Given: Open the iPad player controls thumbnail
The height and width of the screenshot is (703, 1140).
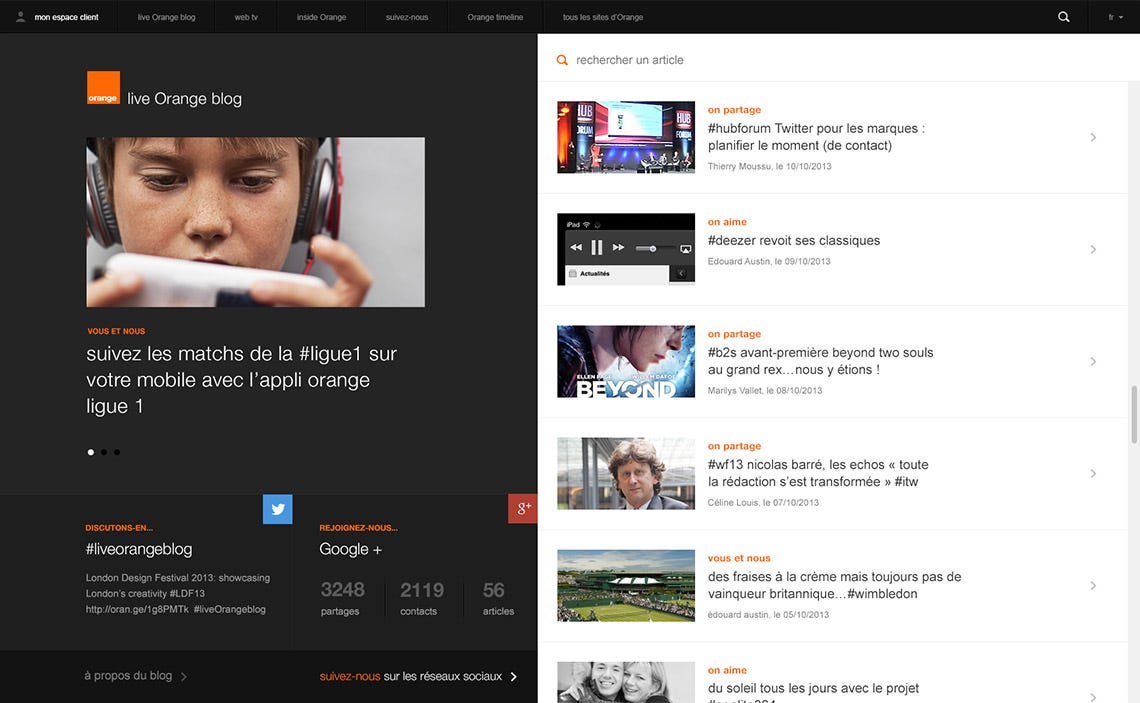Looking at the screenshot, I should [626, 249].
